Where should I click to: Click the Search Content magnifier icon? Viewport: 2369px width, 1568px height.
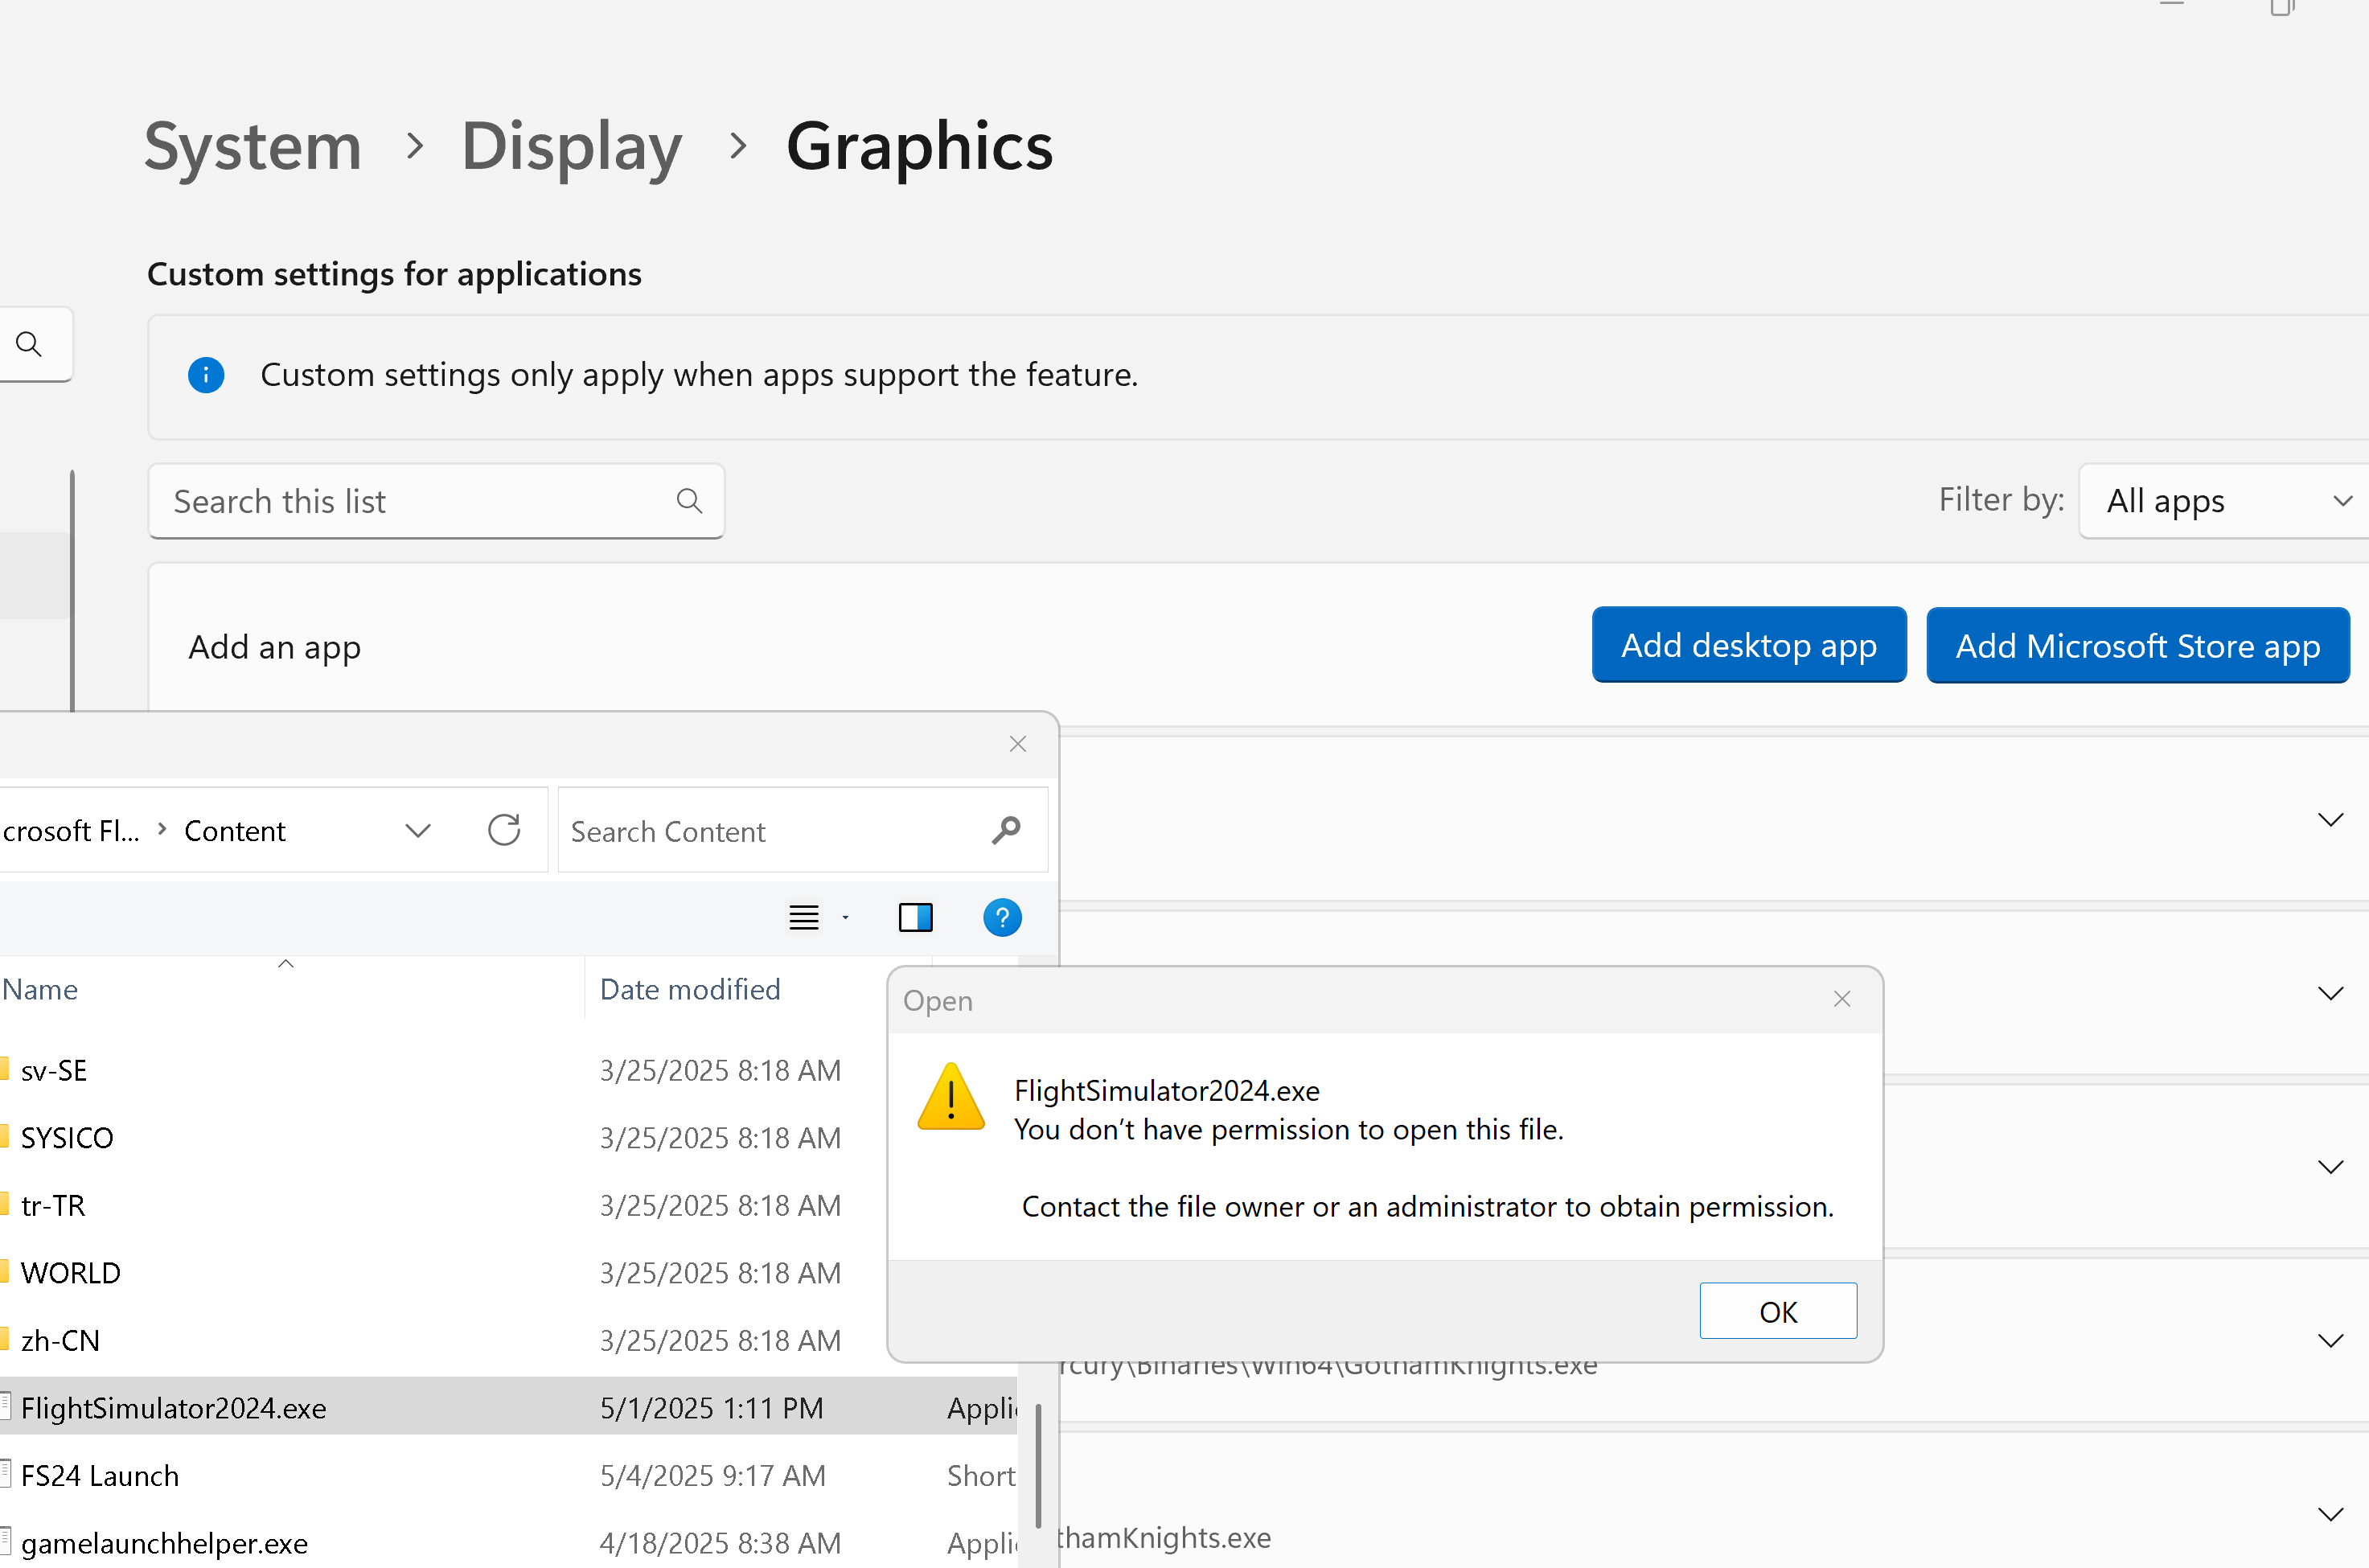tap(1006, 831)
